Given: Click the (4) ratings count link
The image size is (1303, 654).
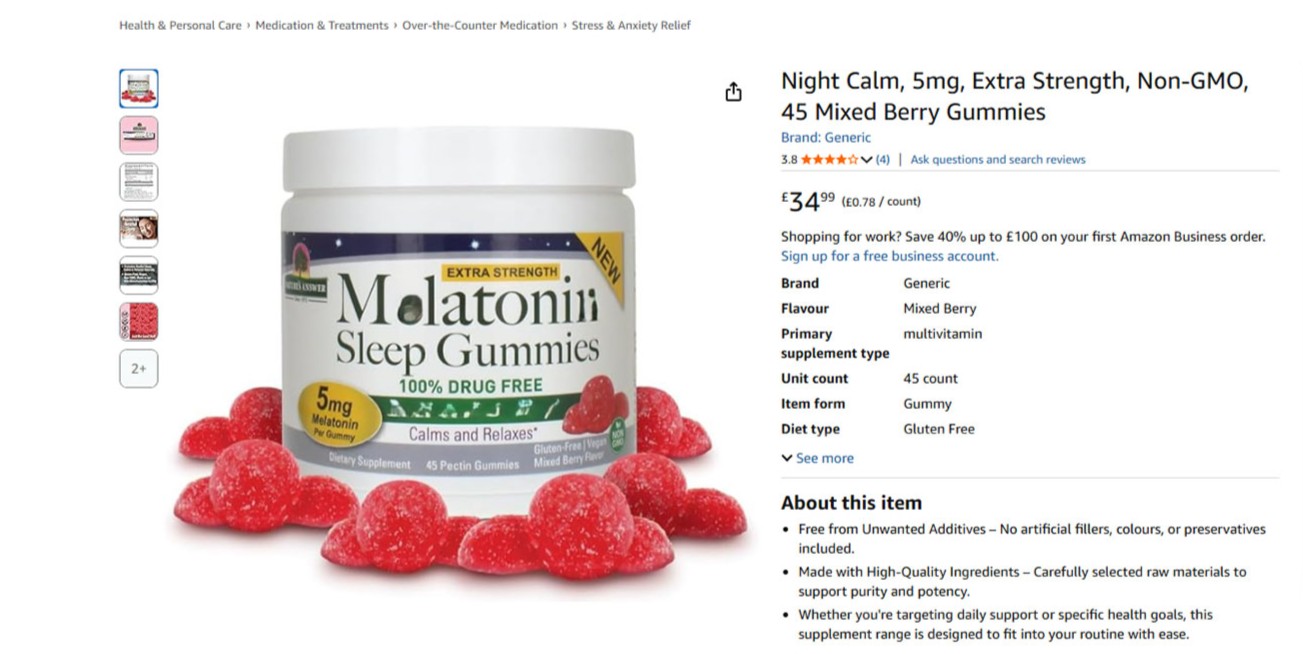Looking at the screenshot, I should tap(882, 158).
